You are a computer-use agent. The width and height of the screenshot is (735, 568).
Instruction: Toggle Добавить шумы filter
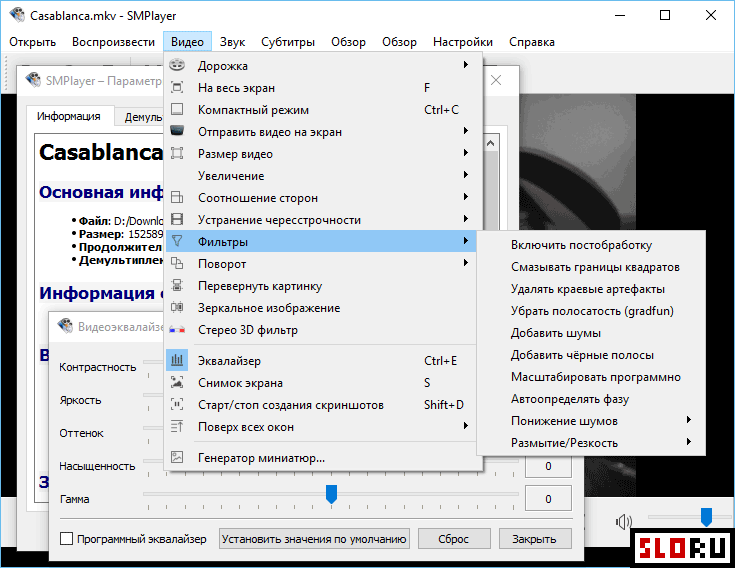(x=591, y=333)
